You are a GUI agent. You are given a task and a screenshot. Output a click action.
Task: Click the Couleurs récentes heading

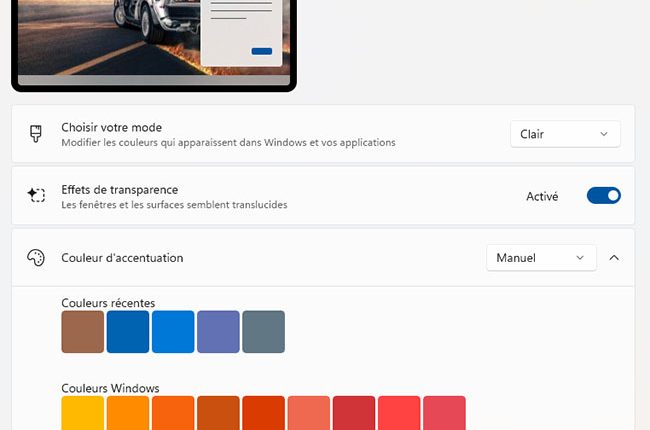pyautogui.click(x=108, y=303)
